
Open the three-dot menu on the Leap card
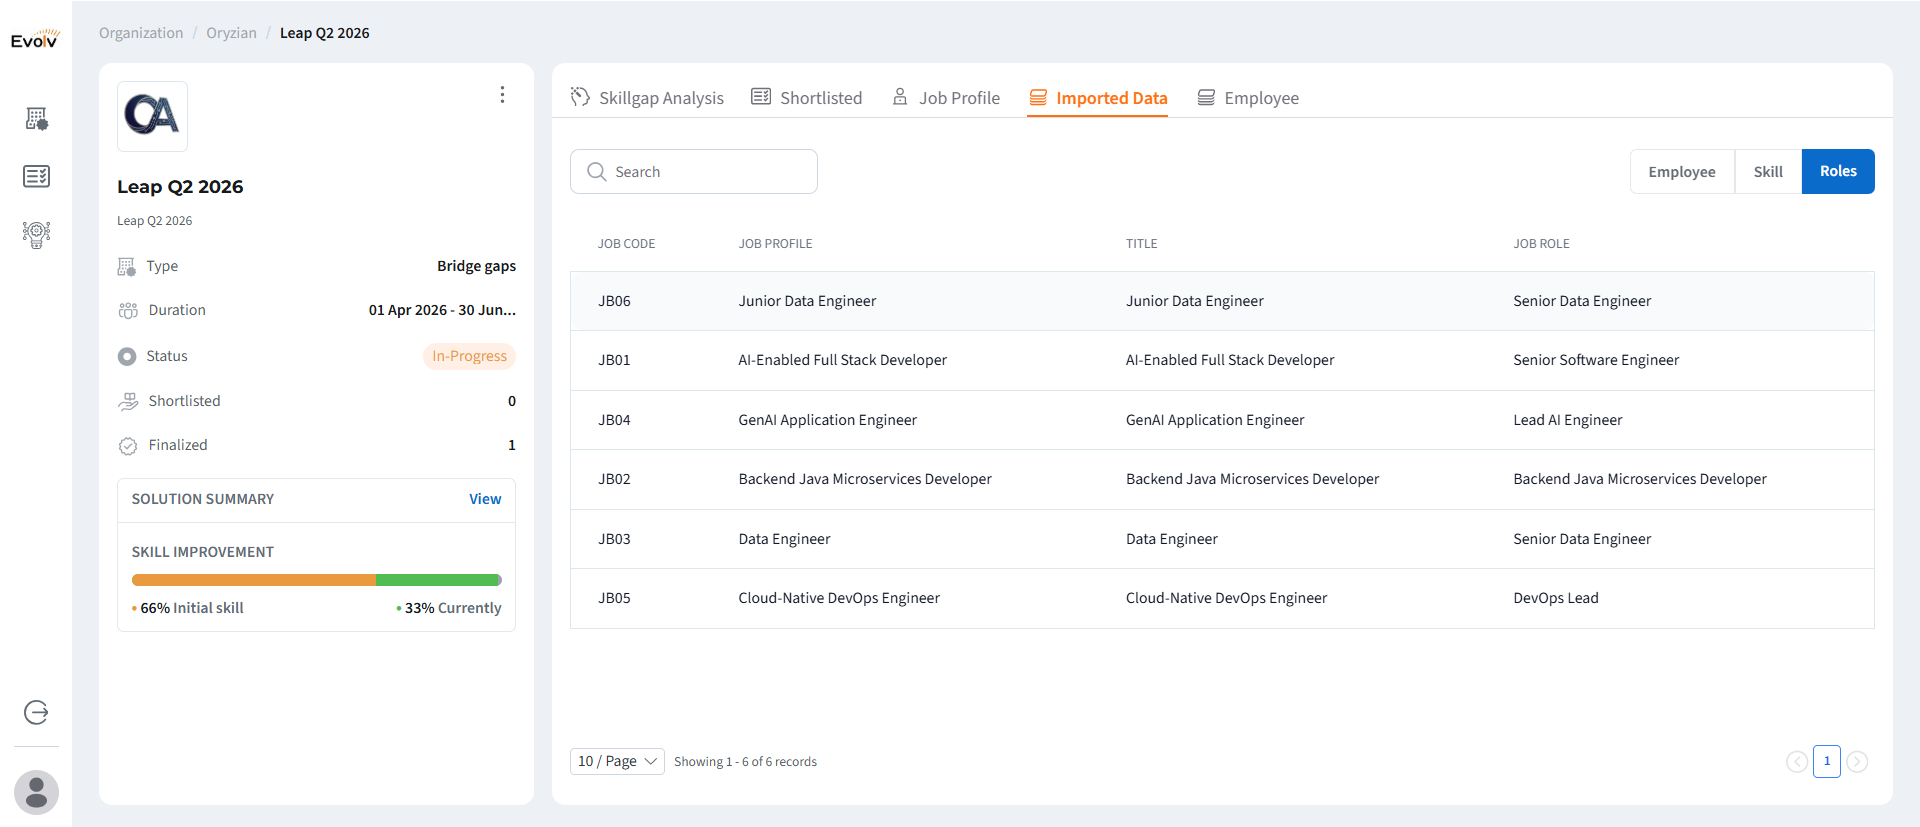pos(502,95)
